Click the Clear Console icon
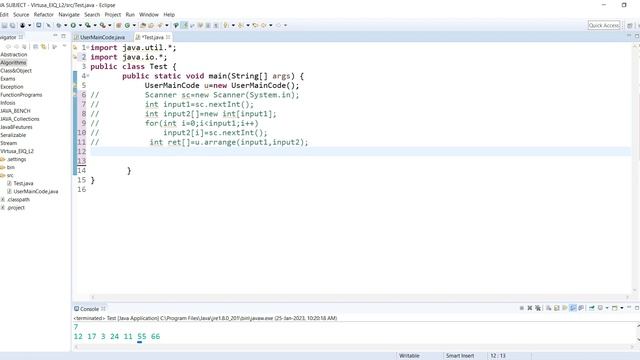This screenshot has width=640, height=360. pyautogui.click(x=548, y=308)
